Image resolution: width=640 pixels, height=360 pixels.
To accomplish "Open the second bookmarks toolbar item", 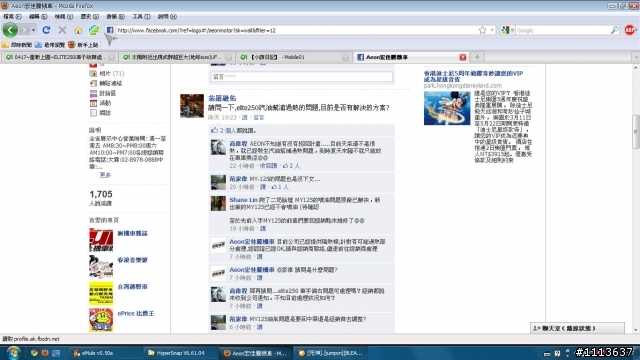I will tap(50, 44).
